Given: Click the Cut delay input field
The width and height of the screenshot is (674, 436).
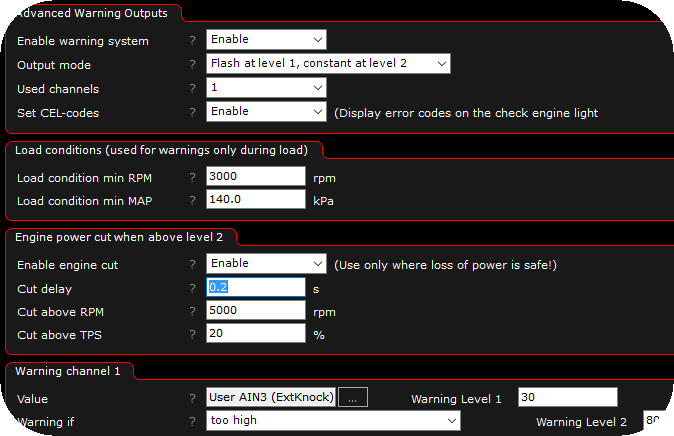Looking at the screenshot, I should [x=256, y=287].
